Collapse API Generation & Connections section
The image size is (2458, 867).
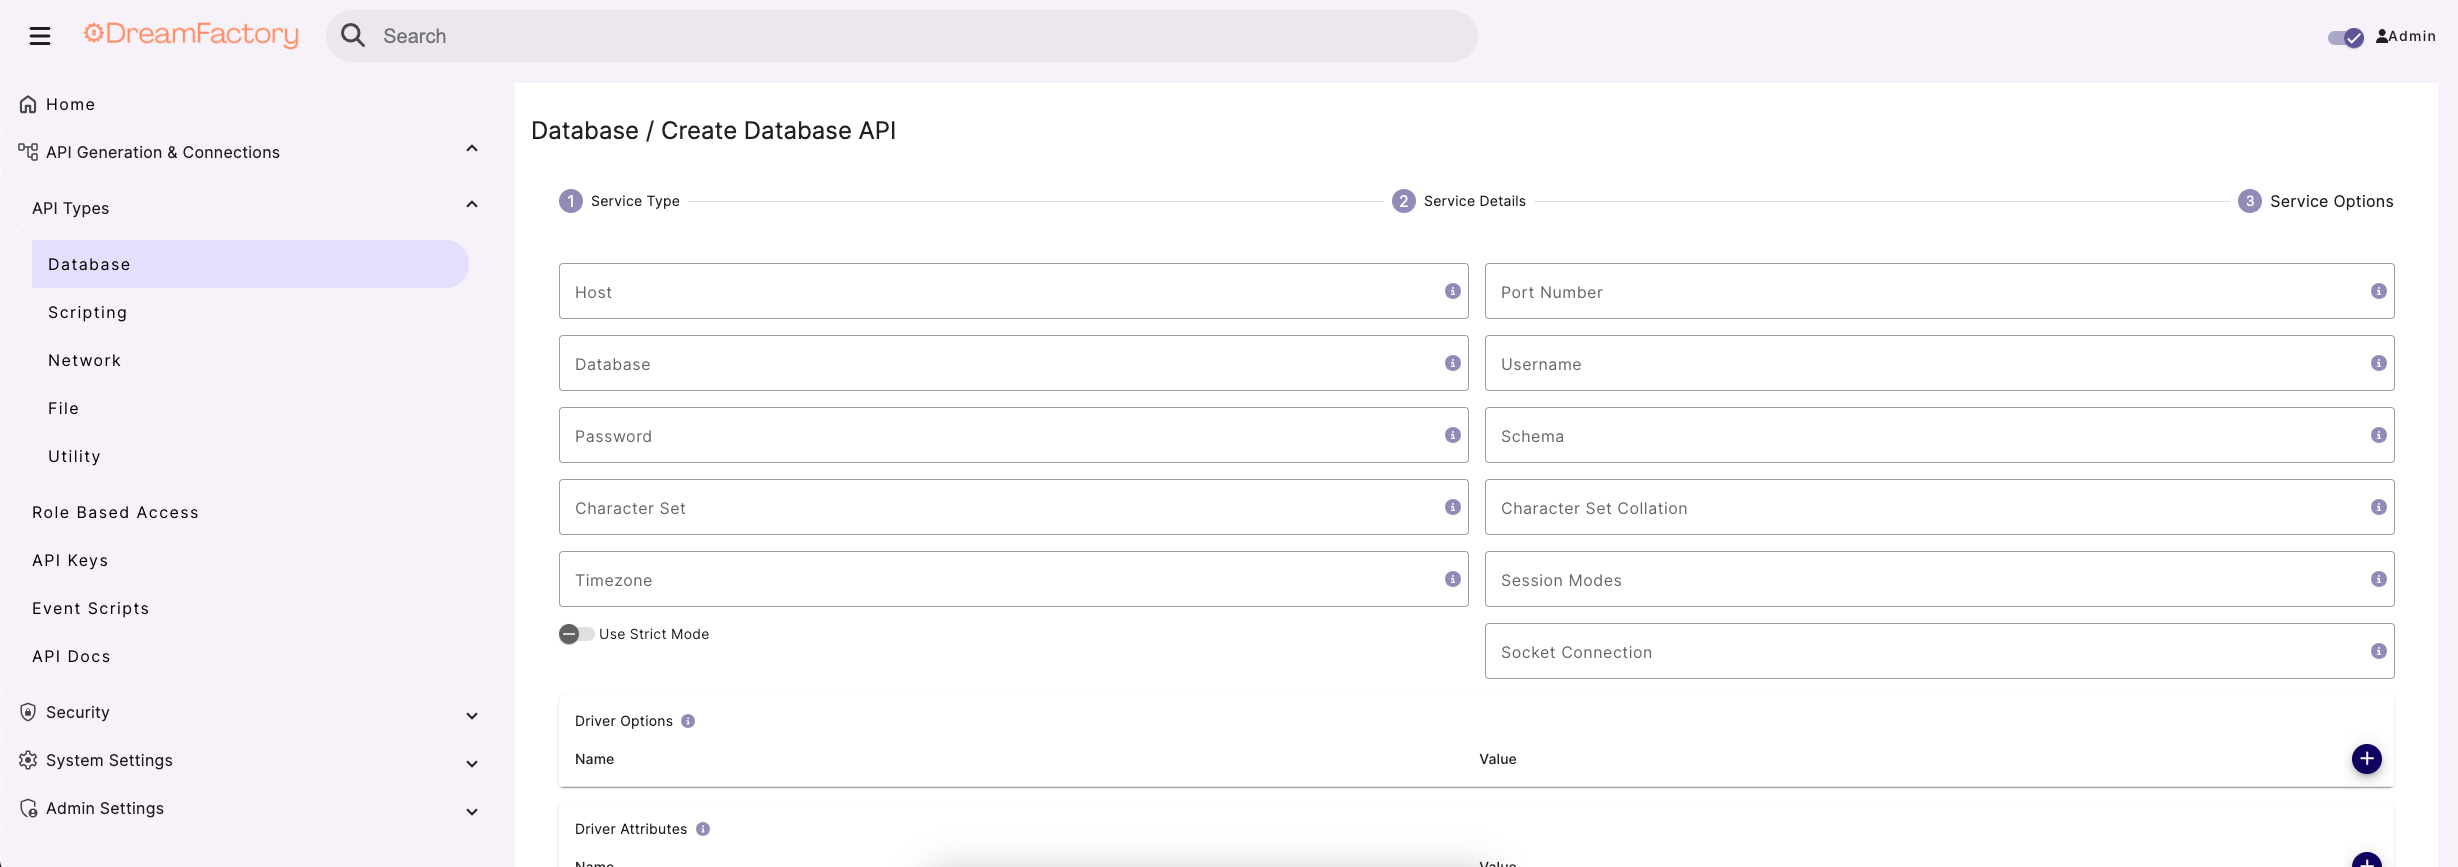pos(472,149)
